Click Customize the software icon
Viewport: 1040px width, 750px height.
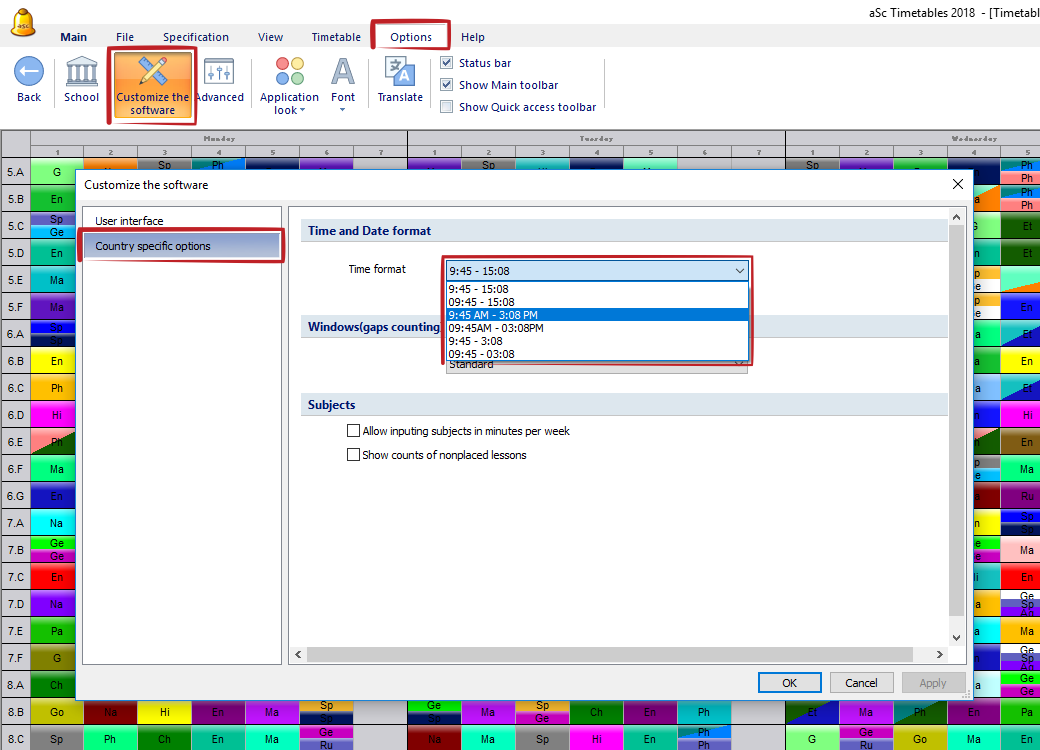152,72
